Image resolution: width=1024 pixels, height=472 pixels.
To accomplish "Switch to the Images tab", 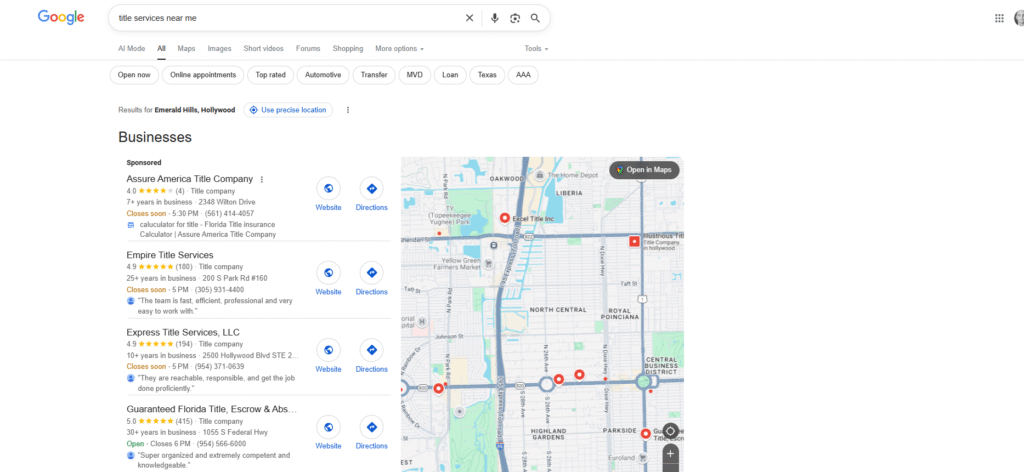I will click(x=219, y=48).
